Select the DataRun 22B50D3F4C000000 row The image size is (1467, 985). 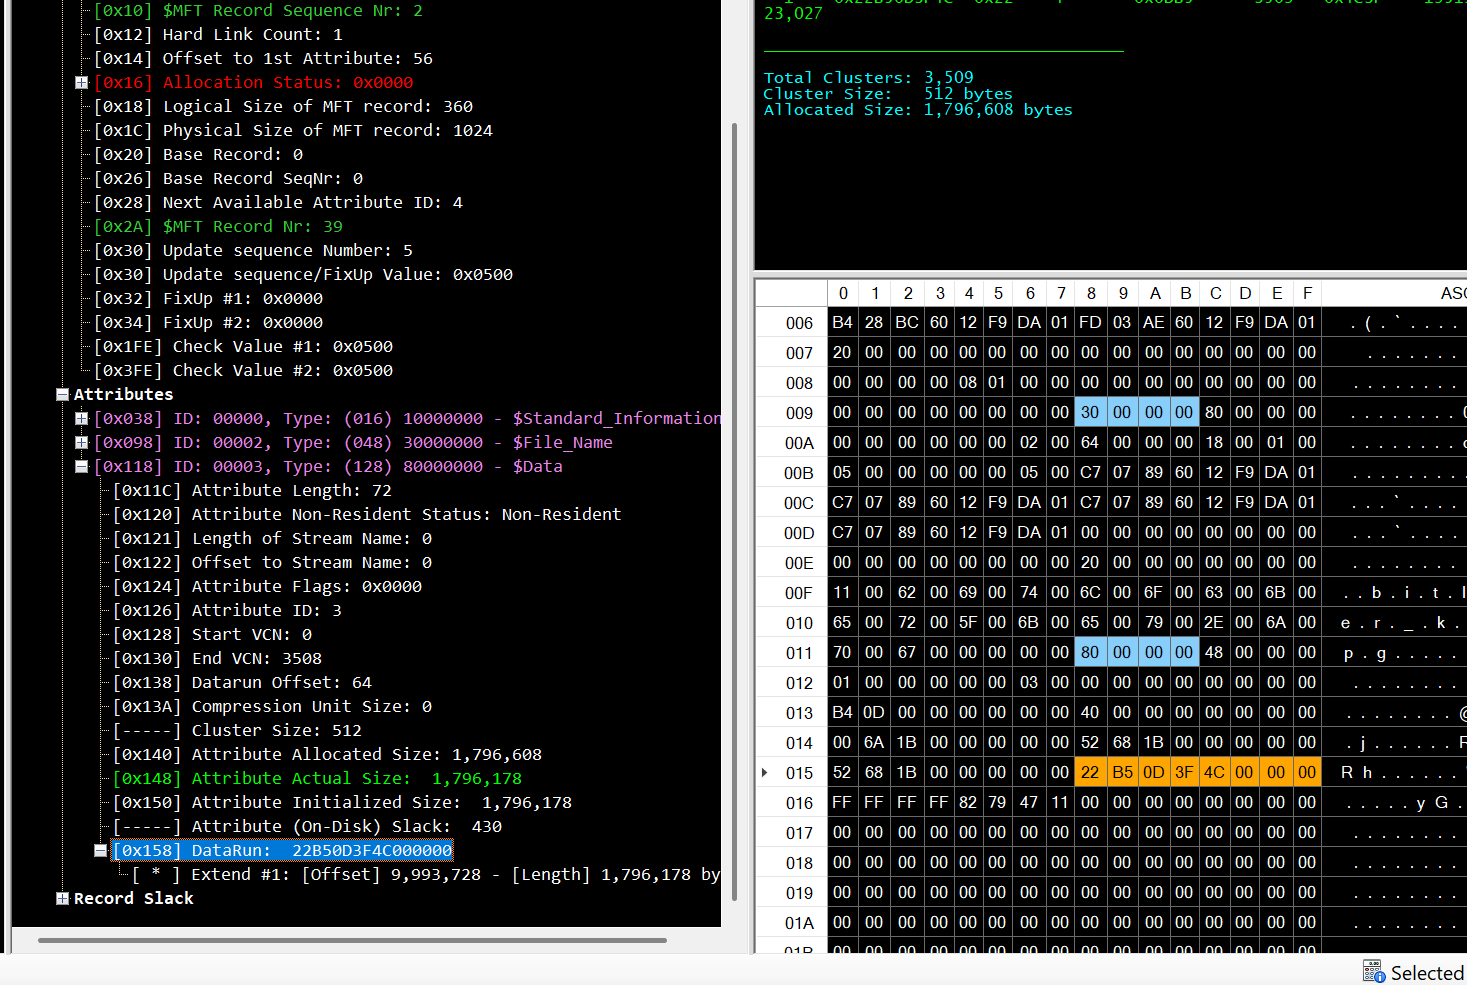click(282, 851)
